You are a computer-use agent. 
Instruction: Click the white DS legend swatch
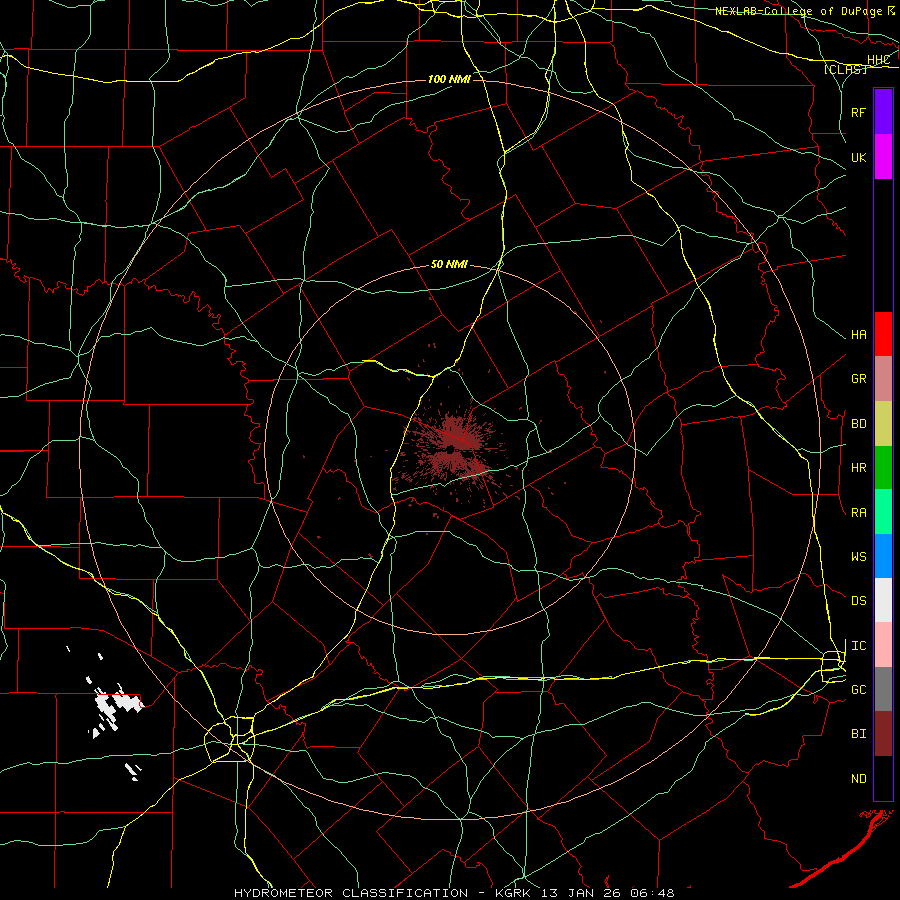tap(883, 600)
